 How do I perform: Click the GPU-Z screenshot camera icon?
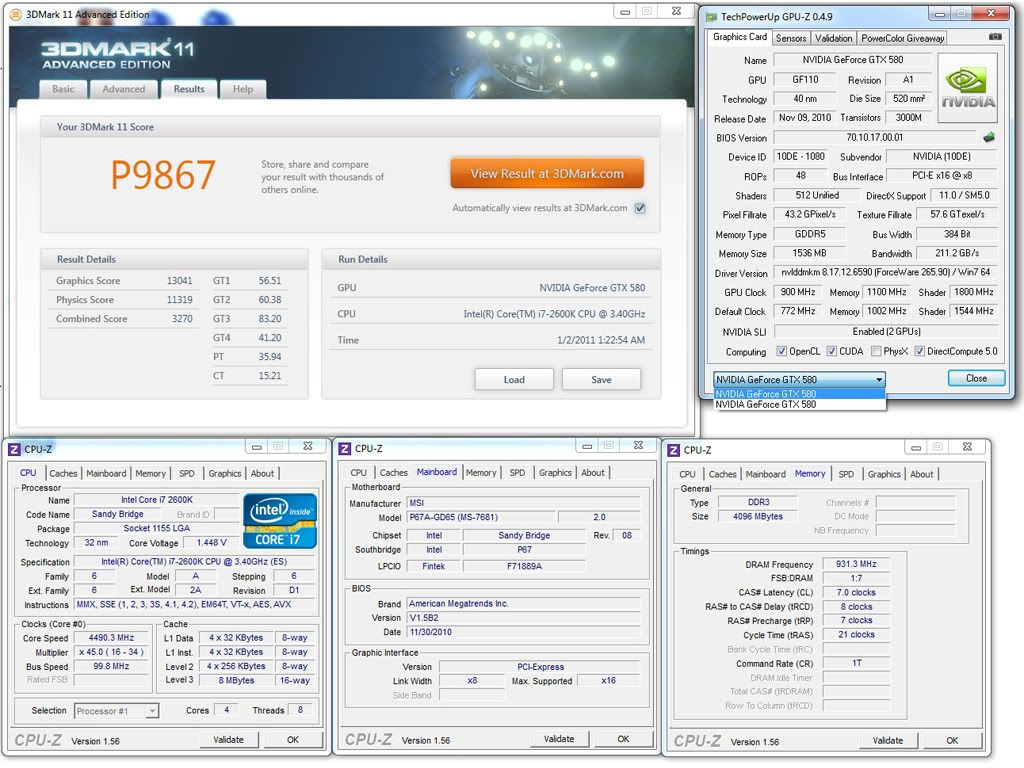tap(995, 37)
